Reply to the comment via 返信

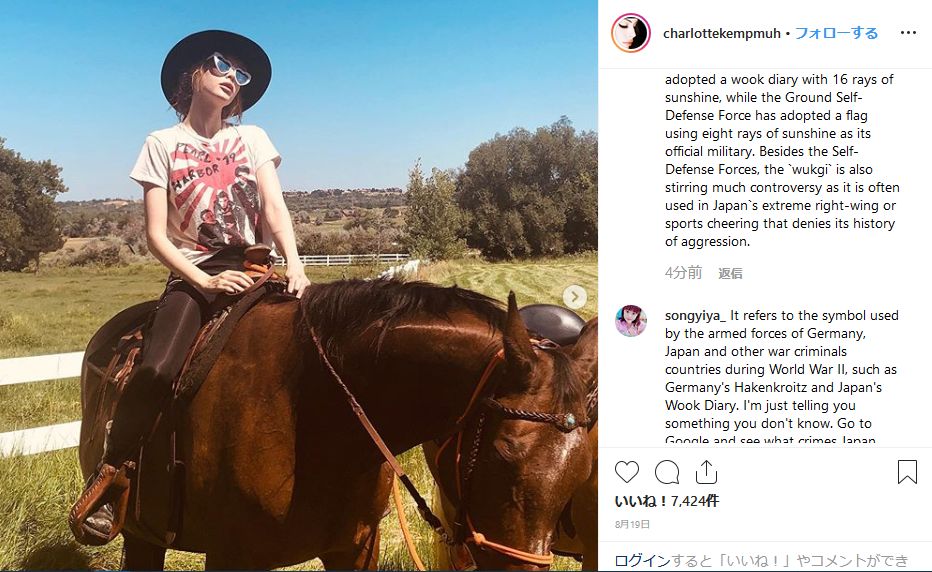pos(730,273)
